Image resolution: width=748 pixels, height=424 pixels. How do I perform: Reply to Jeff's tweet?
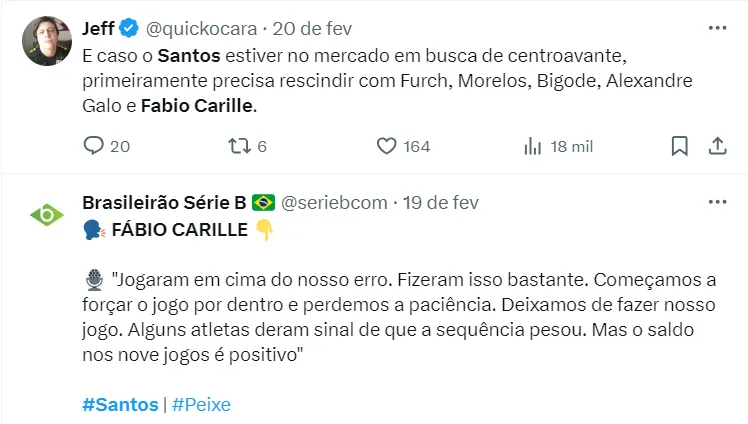pos(94,146)
